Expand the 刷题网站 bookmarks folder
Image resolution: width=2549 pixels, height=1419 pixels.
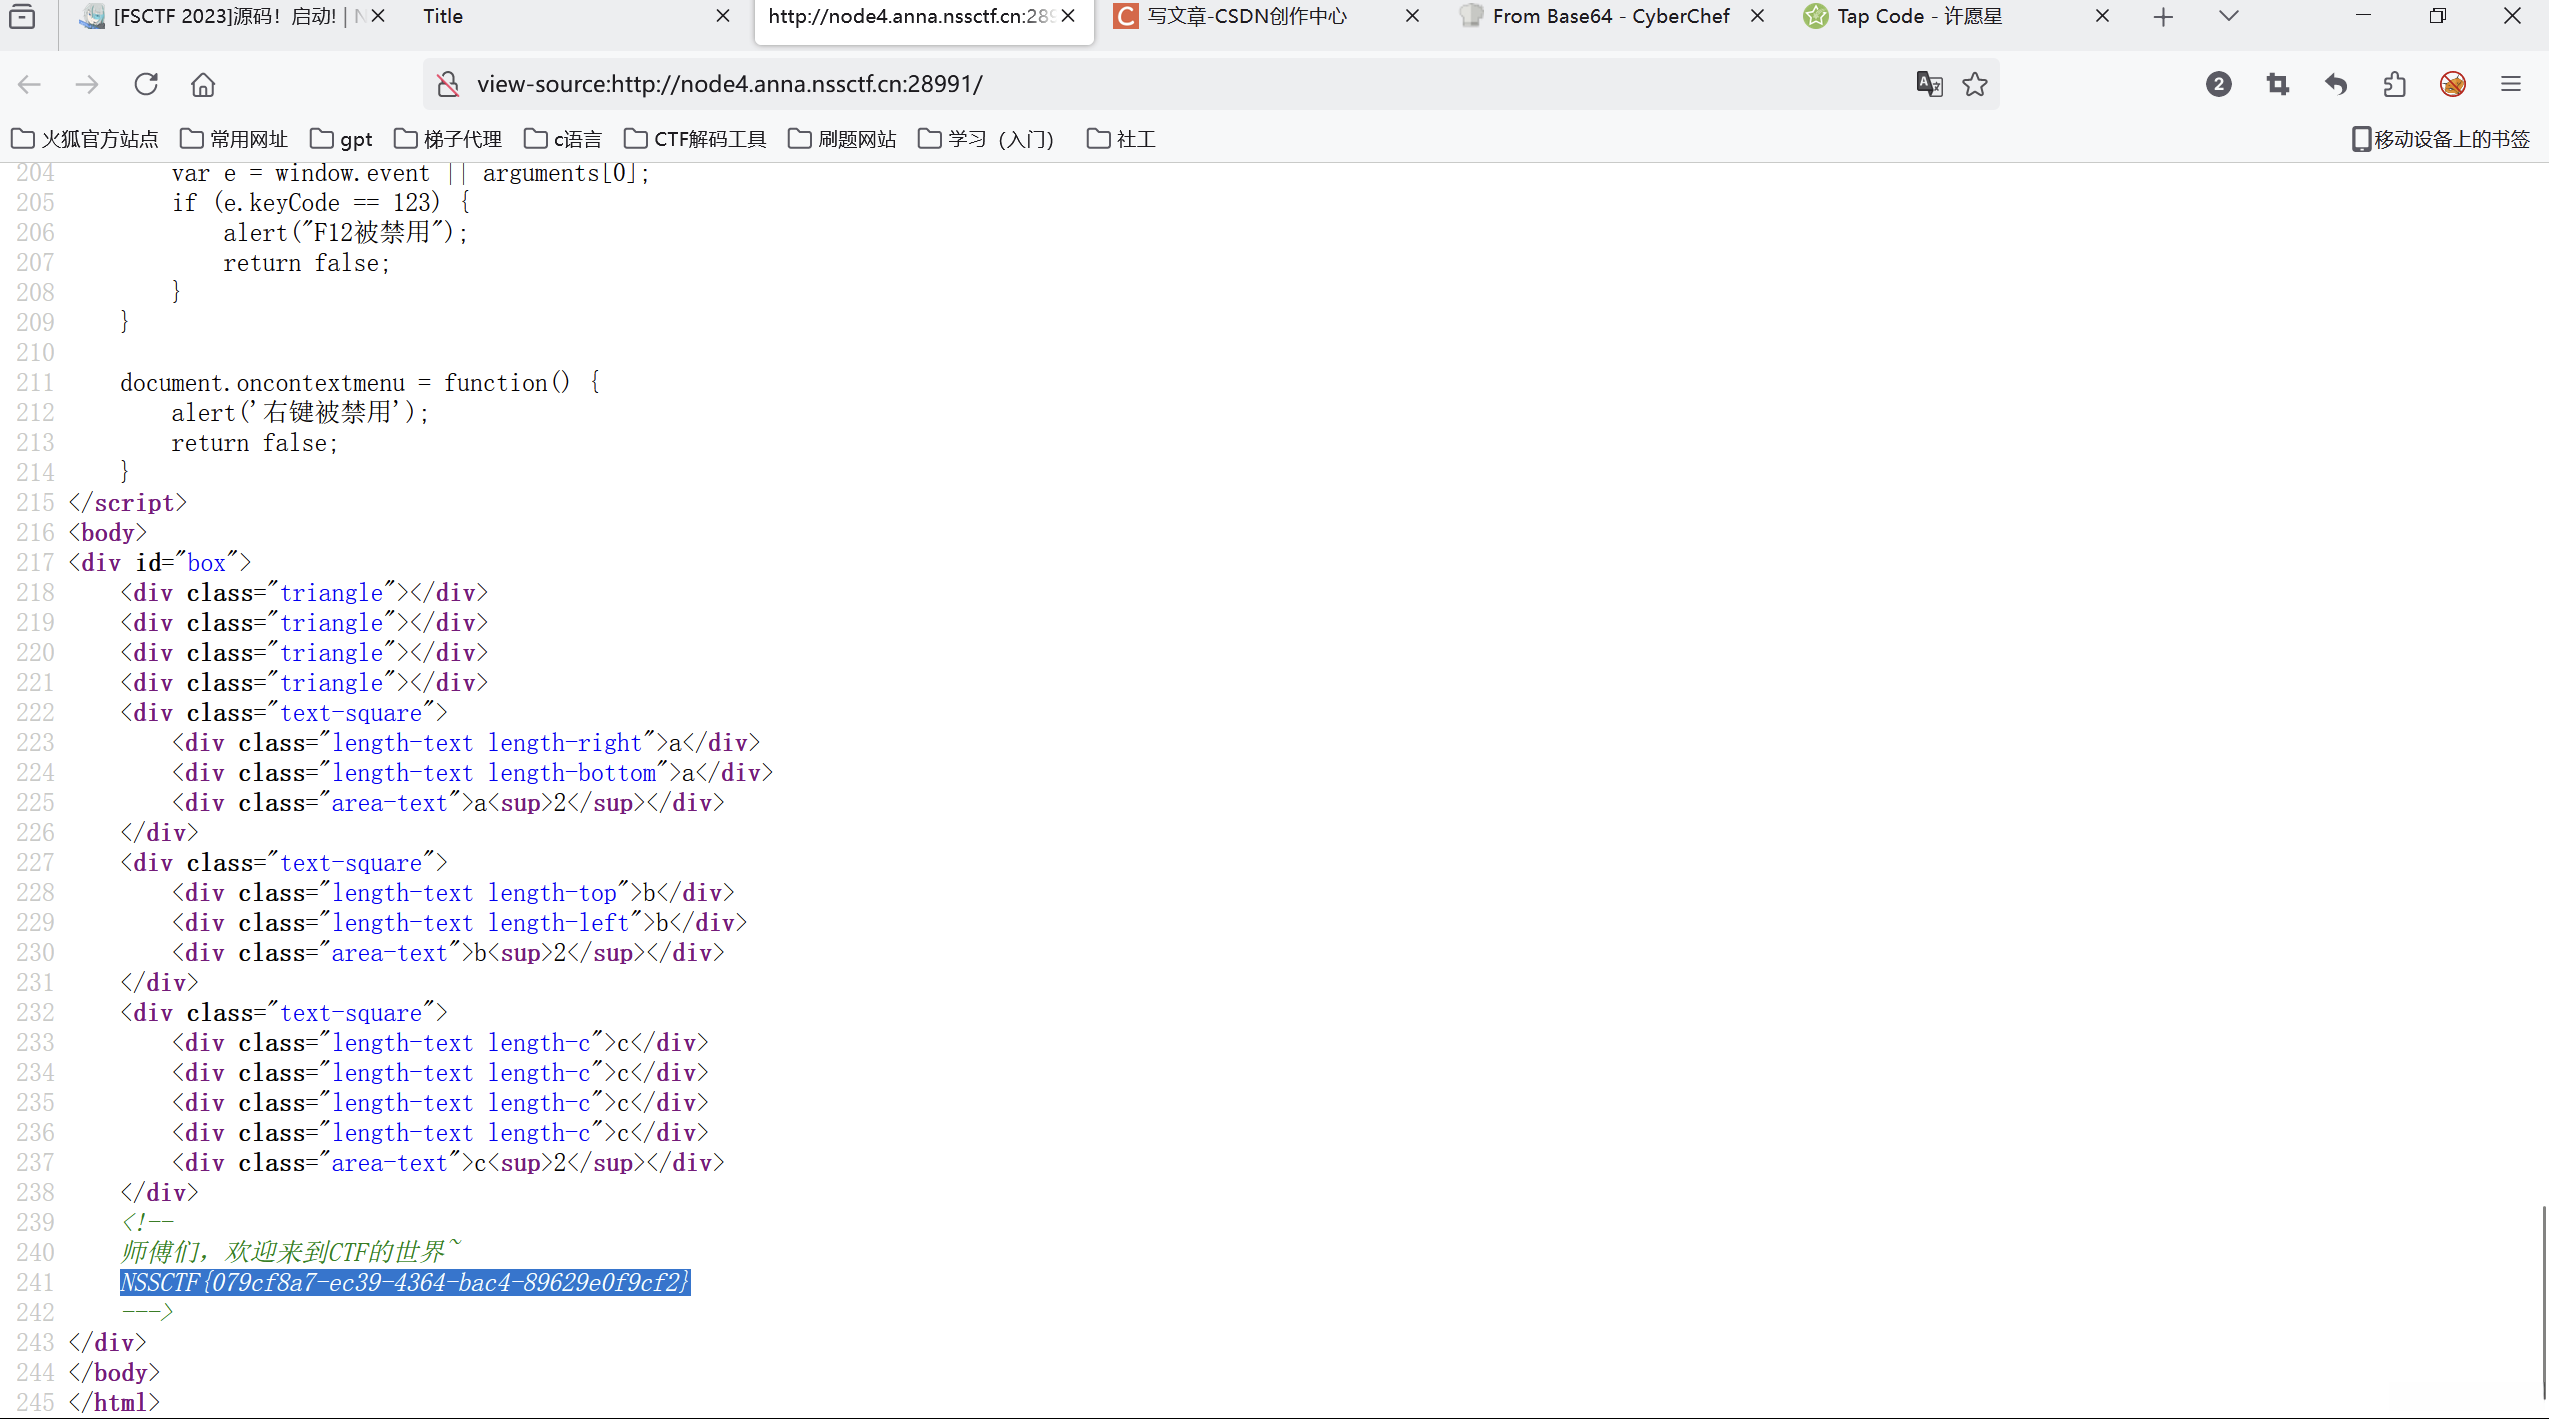[842, 139]
